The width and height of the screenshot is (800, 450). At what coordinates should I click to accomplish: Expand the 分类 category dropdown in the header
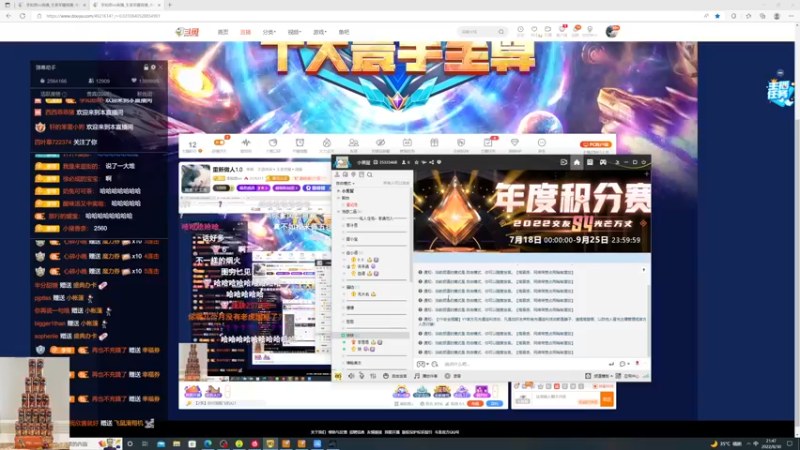tap(269, 32)
